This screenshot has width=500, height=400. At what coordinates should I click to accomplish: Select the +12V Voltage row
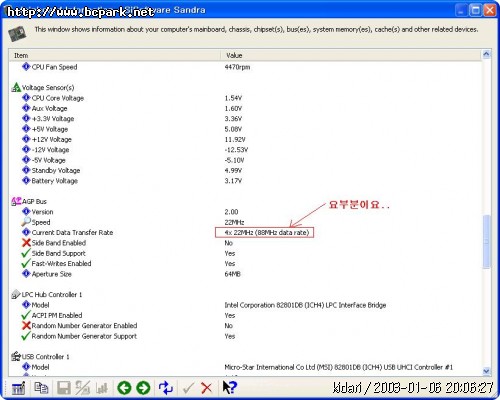tap(246, 139)
